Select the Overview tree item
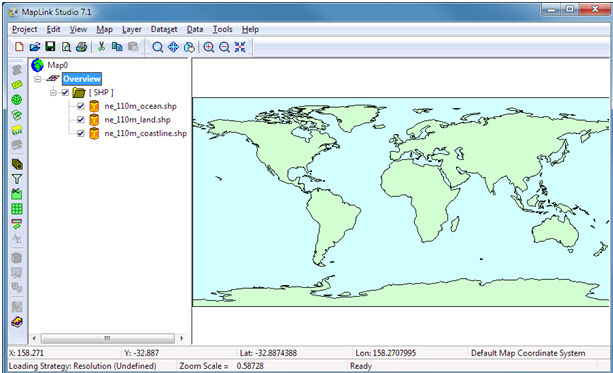 click(x=82, y=79)
